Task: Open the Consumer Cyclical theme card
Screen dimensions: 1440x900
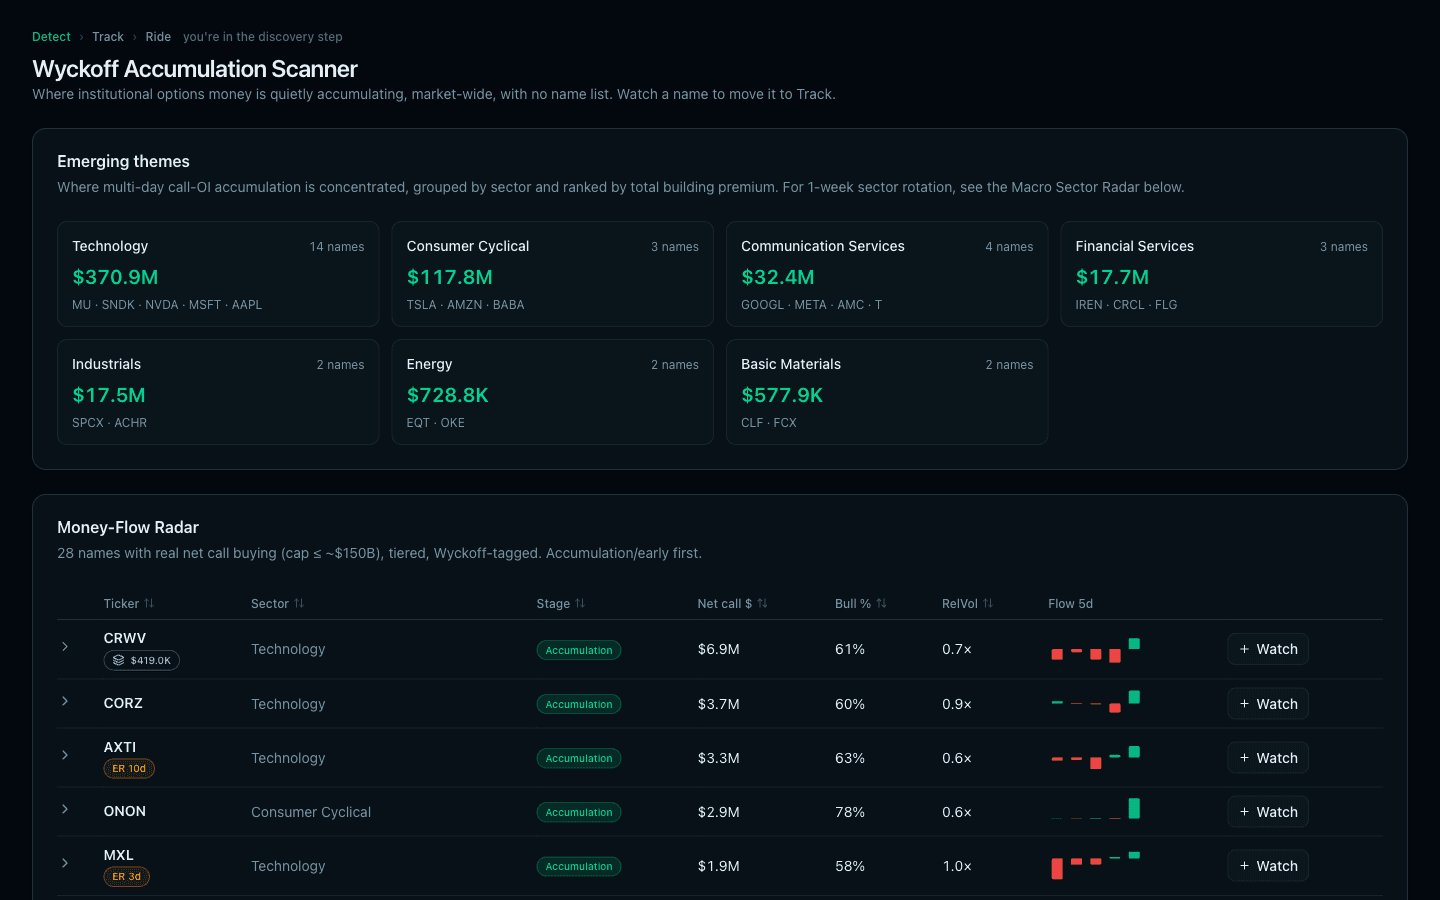Action: click(x=552, y=274)
